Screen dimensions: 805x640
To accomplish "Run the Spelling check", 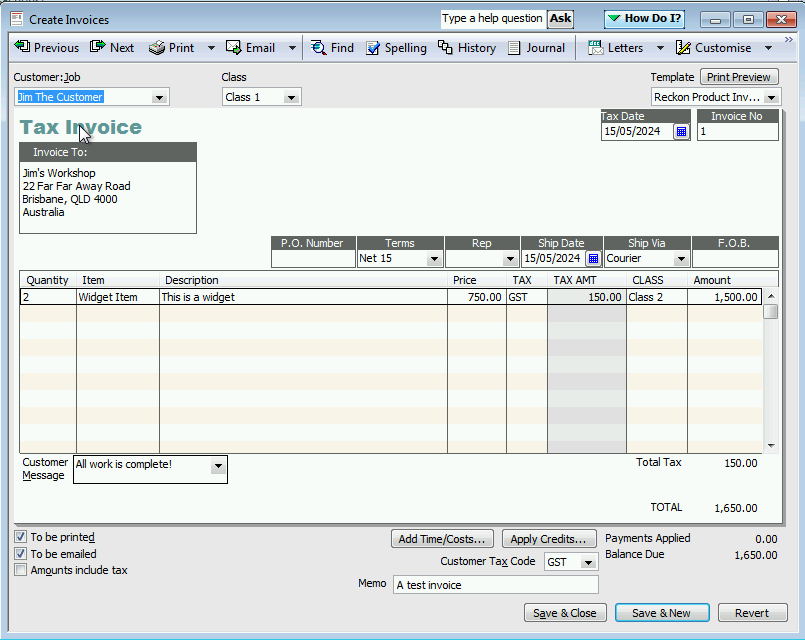I will (x=396, y=48).
